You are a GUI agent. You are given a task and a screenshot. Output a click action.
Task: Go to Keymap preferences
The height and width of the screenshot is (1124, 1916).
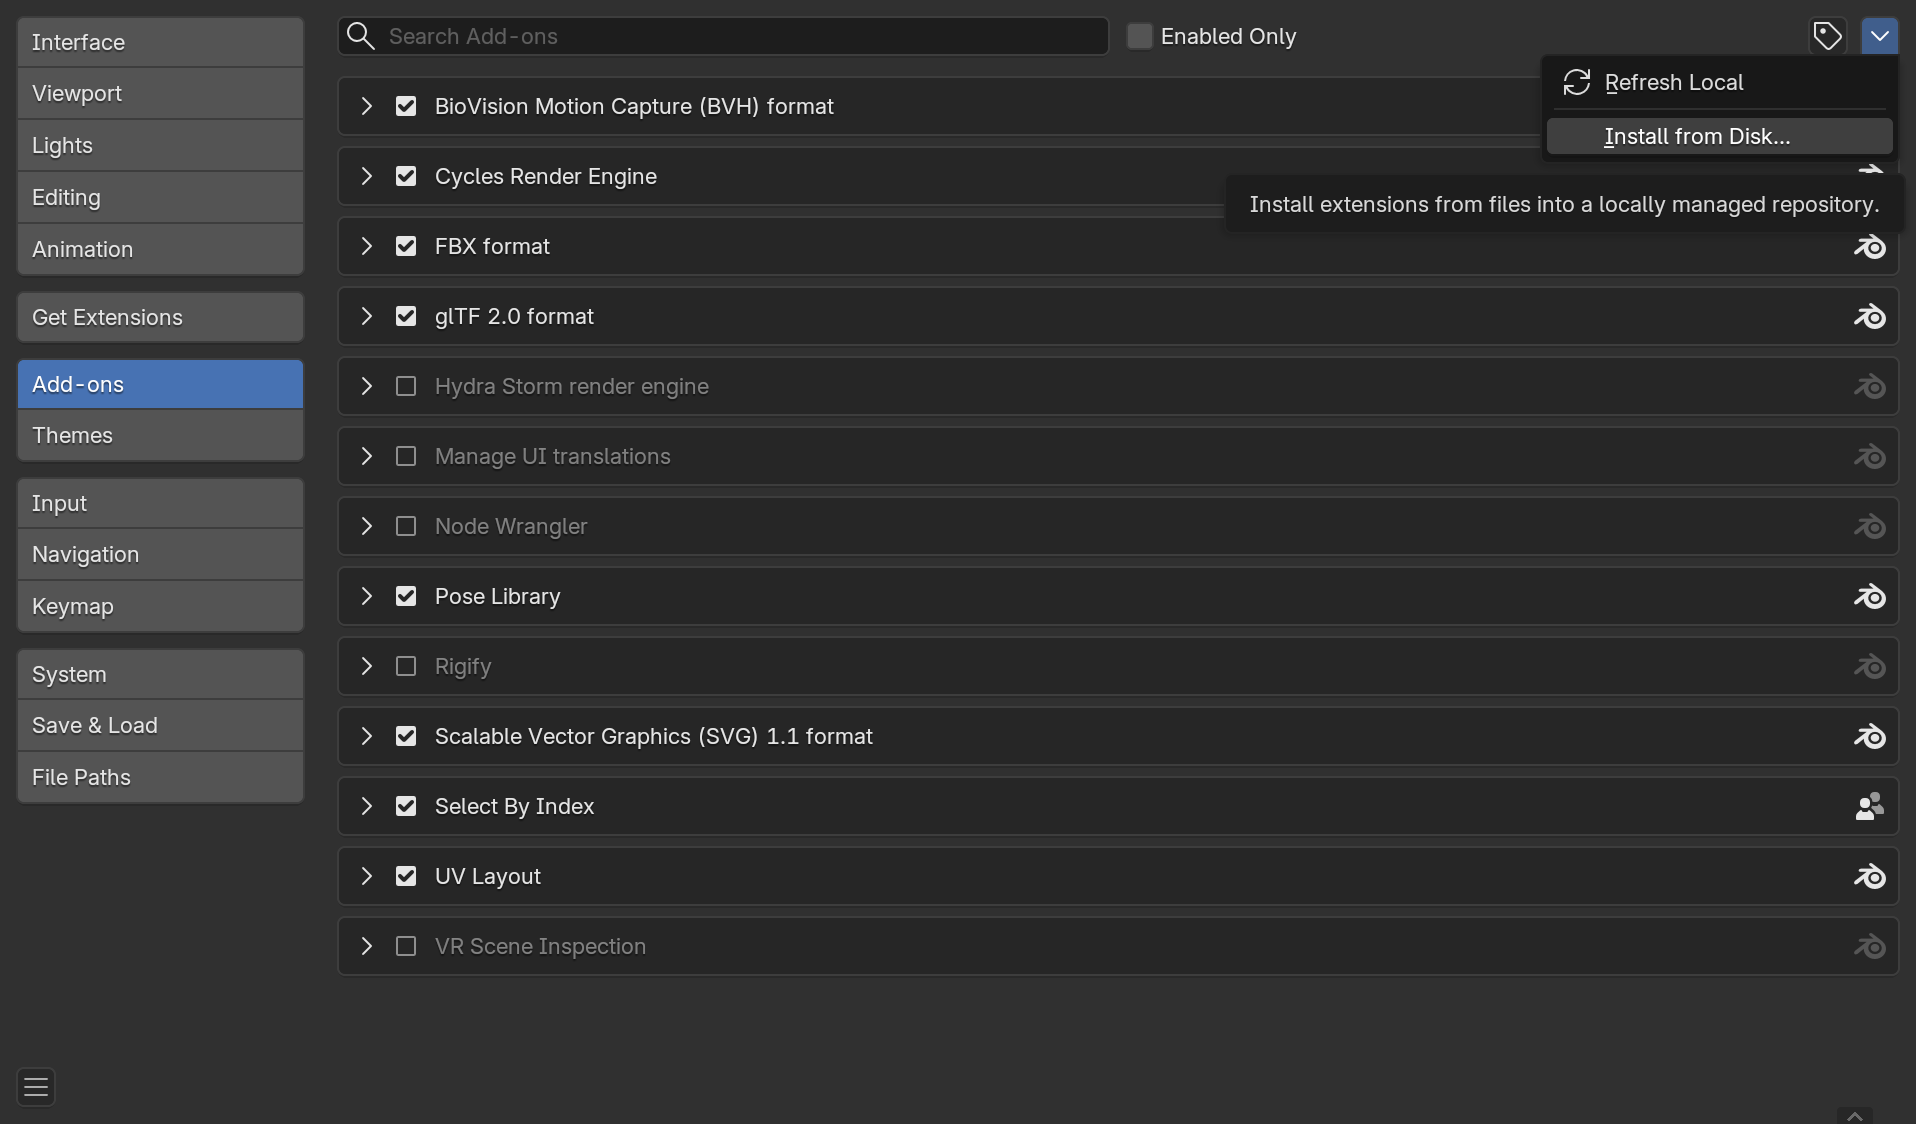click(160, 606)
